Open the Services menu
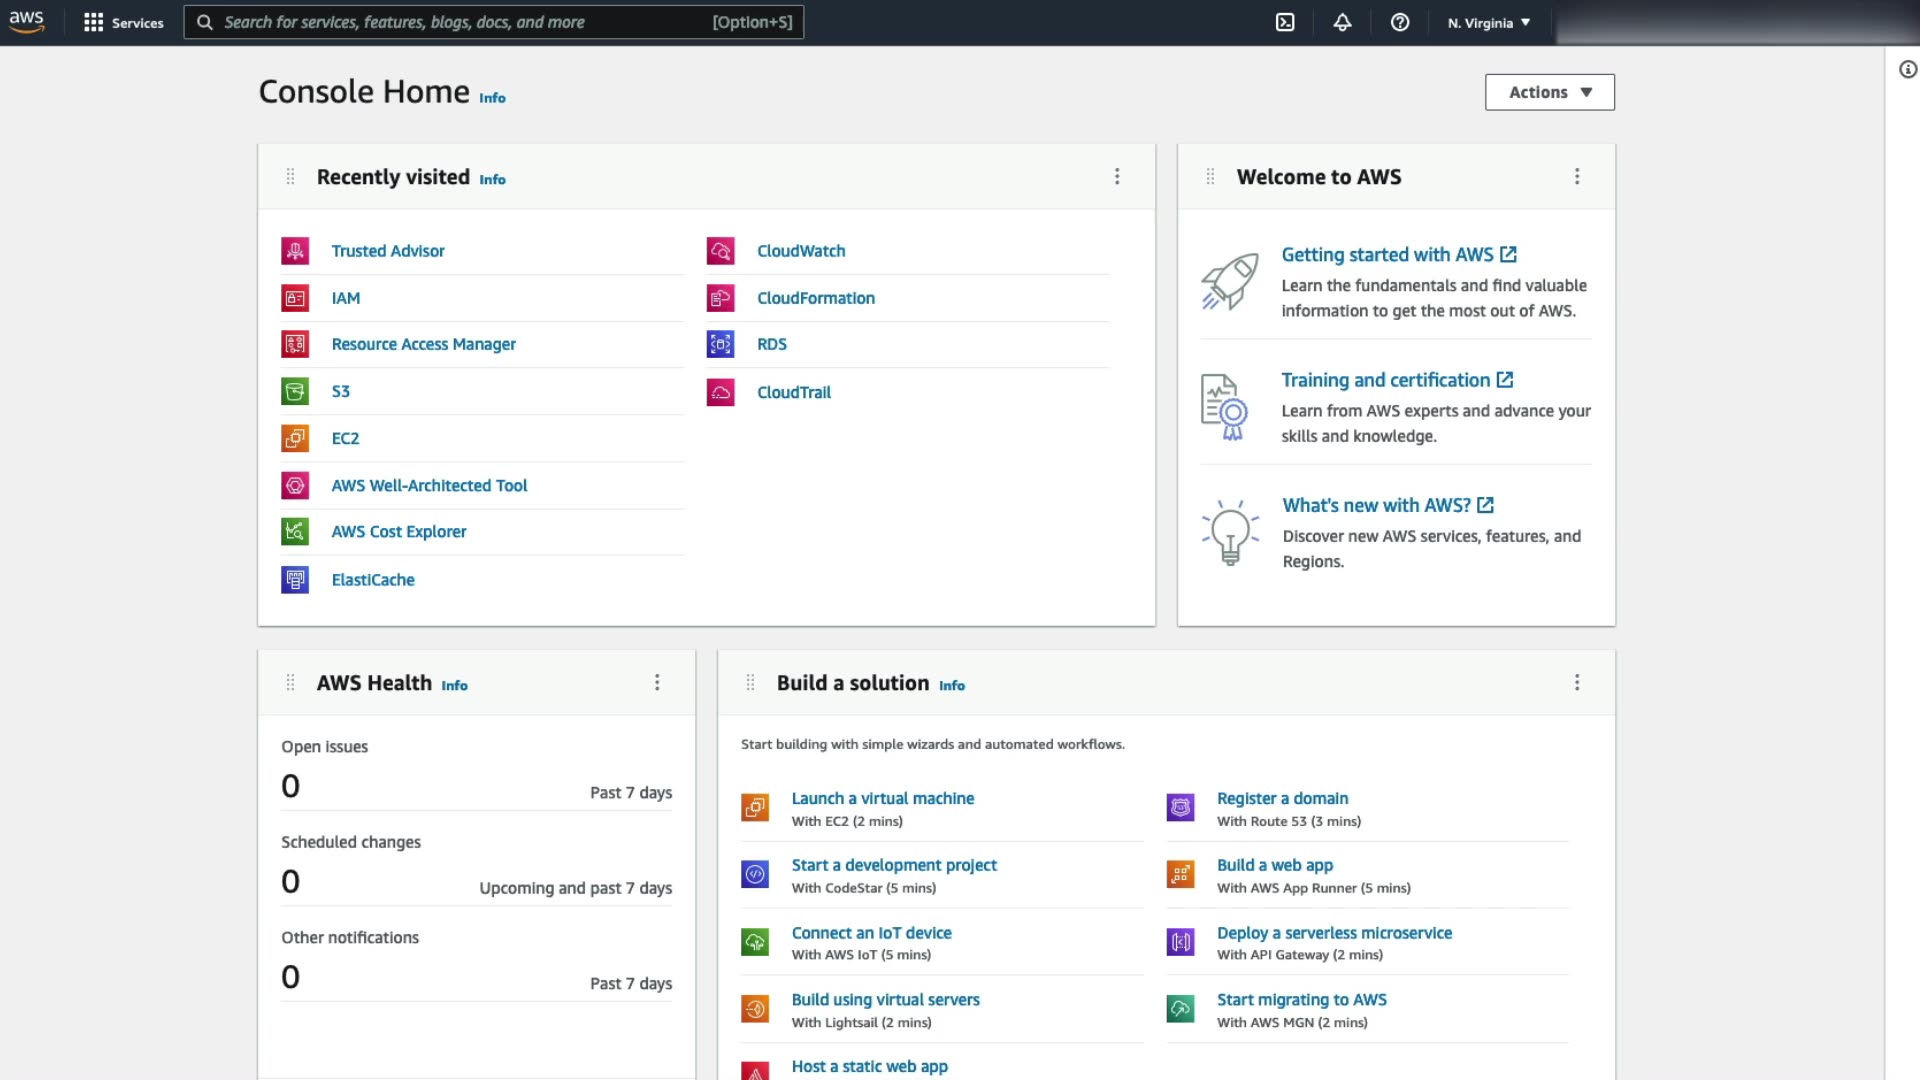This screenshot has height=1080, width=1920. click(124, 22)
